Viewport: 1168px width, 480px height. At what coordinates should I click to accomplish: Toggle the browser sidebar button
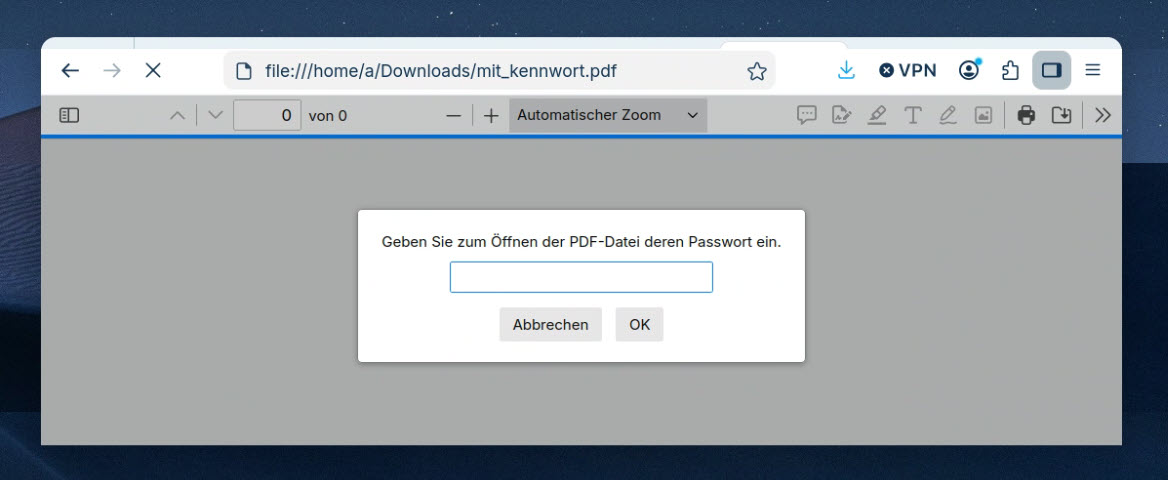pos(1051,70)
